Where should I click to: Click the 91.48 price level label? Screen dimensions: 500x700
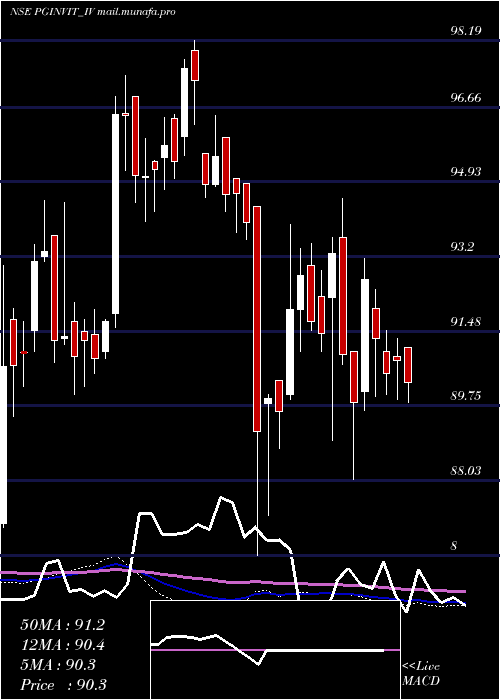466,321
